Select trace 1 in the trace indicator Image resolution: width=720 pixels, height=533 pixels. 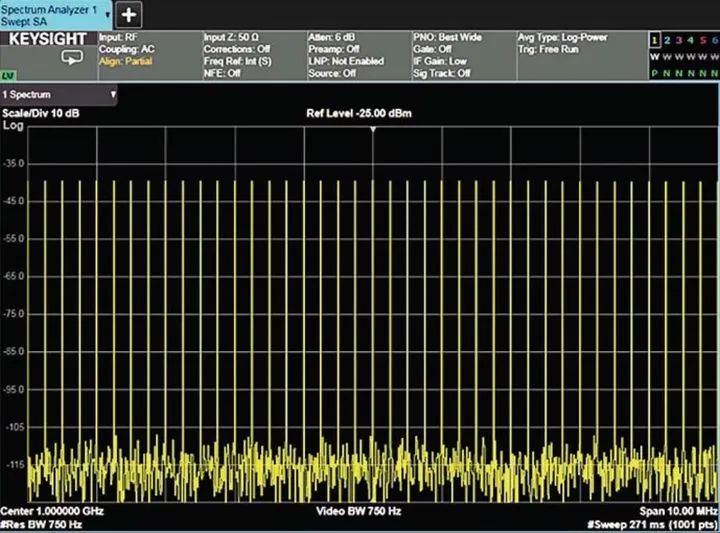tap(654, 40)
